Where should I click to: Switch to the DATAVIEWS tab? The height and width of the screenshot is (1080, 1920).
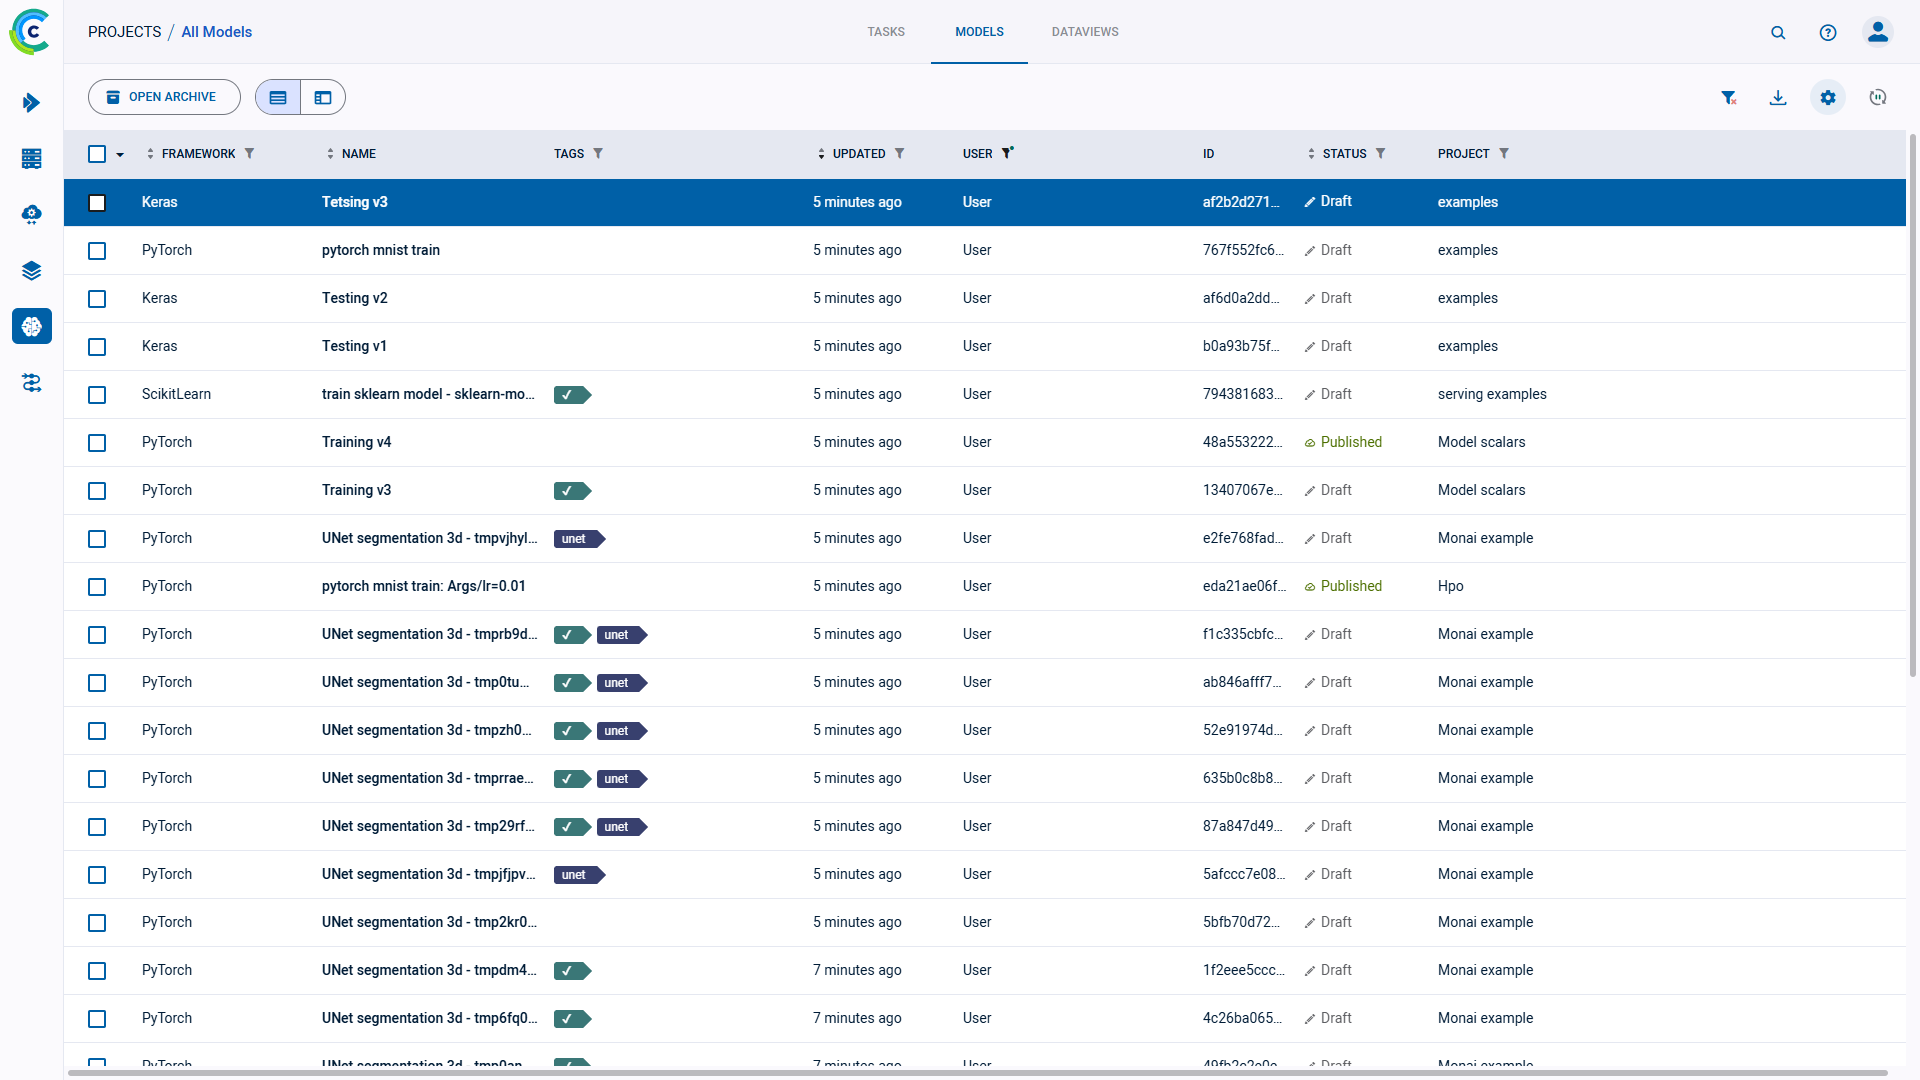(x=1084, y=32)
